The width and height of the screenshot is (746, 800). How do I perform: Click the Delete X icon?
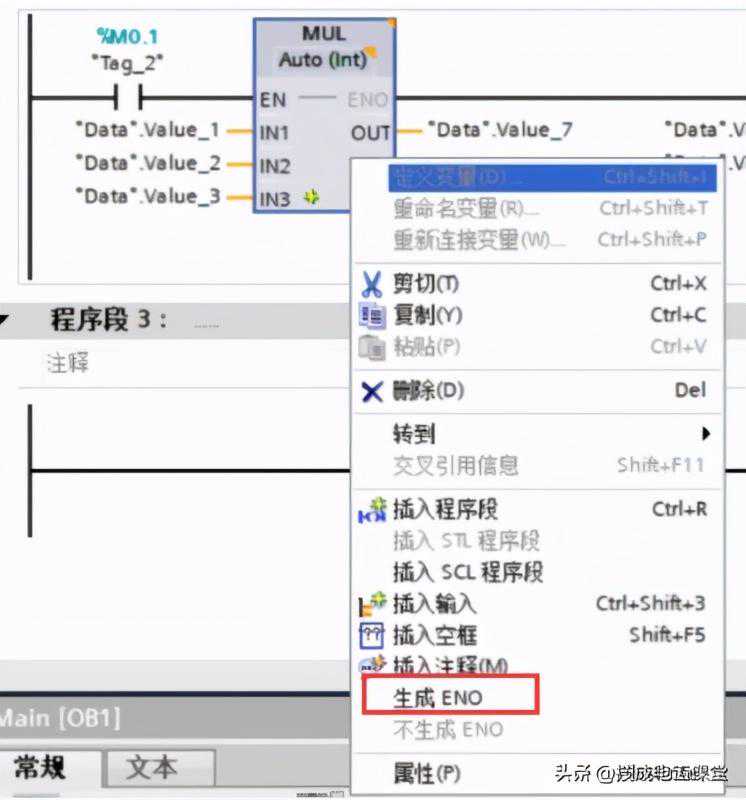[372, 391]
